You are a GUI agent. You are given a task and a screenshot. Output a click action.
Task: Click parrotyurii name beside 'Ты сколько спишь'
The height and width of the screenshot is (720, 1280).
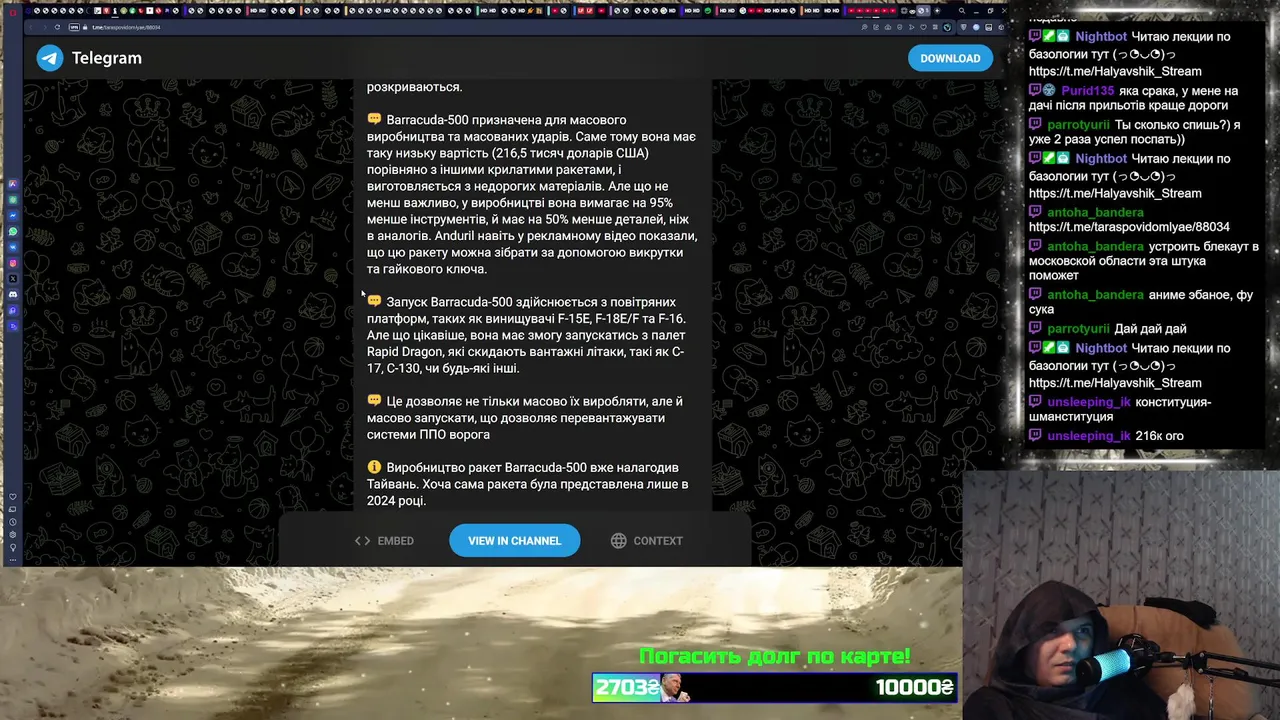(1078, 125)
